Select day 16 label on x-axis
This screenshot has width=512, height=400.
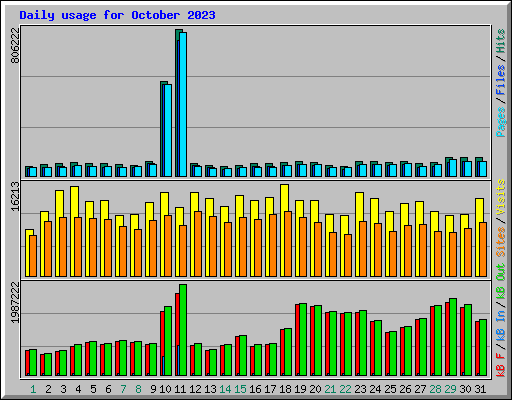click(x=255, y=389)
